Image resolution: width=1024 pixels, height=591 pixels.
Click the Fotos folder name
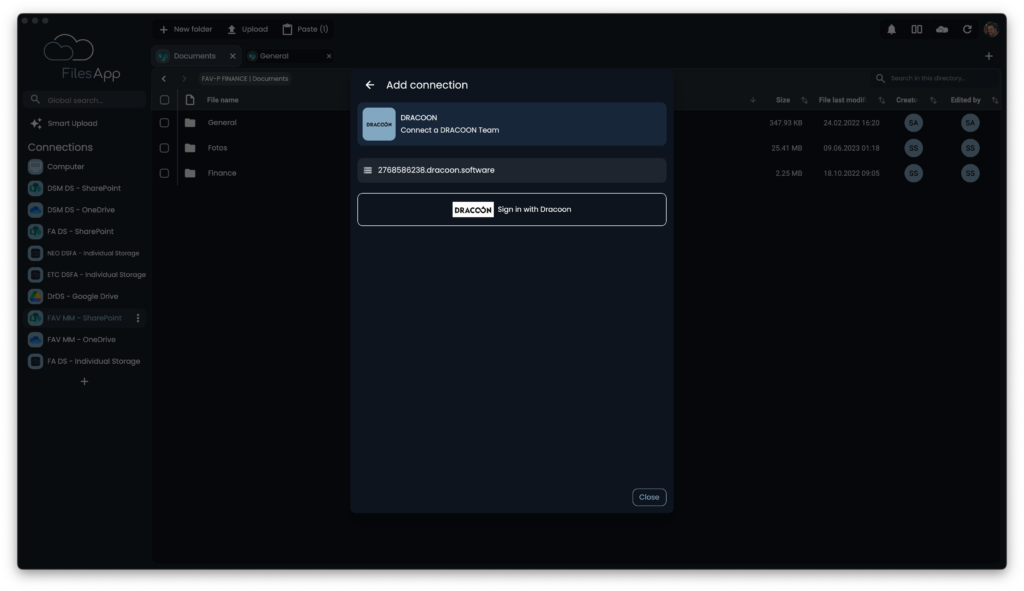click(x=217, y=148)
